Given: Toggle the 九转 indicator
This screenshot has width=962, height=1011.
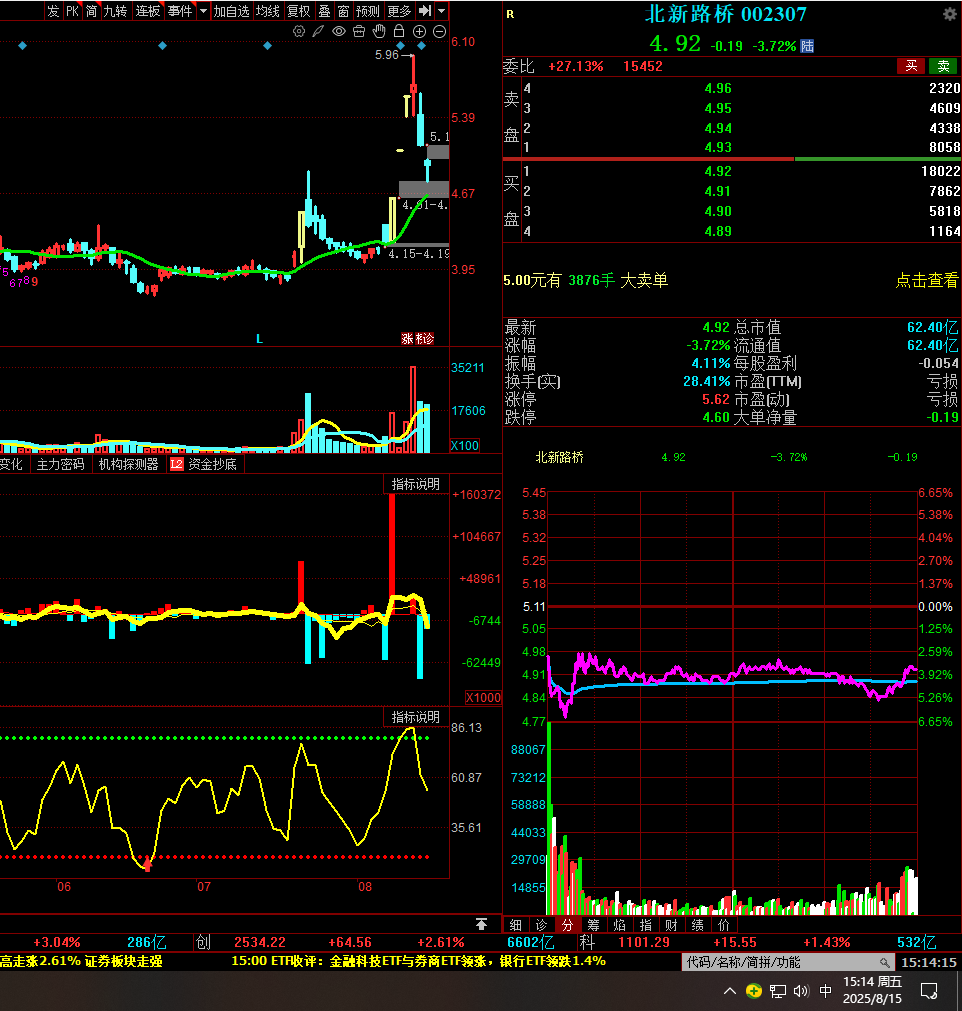Looking at the screenshot, I should (x=115, y=11).
